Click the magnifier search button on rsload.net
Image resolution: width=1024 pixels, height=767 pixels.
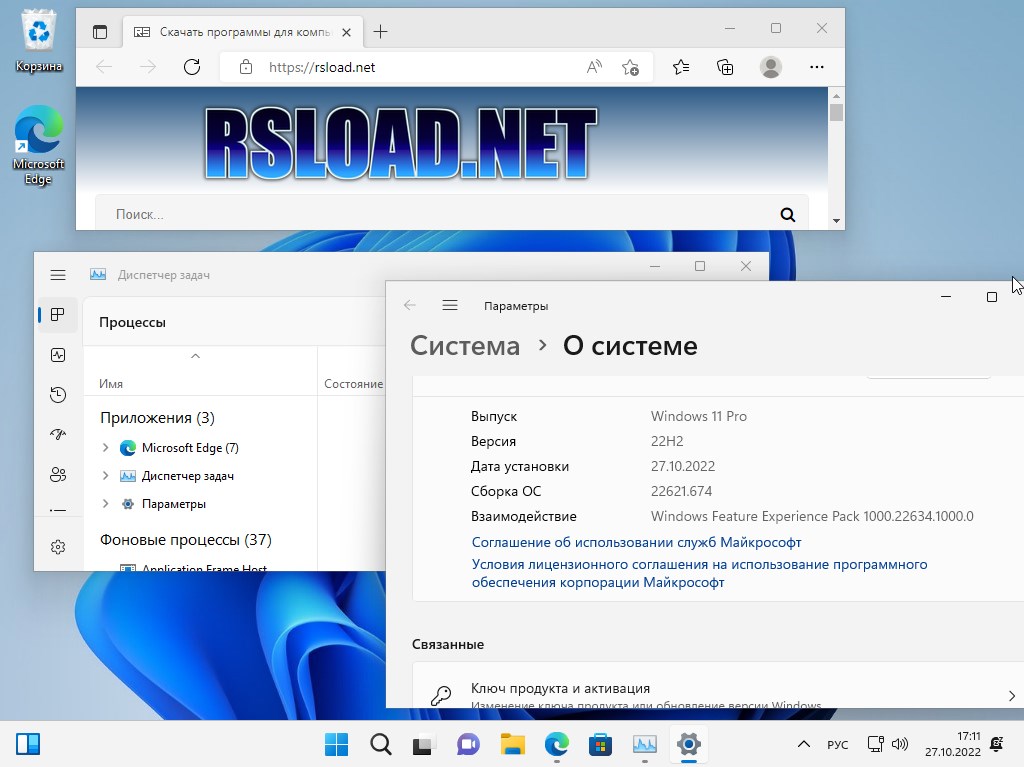coord(788,214)
